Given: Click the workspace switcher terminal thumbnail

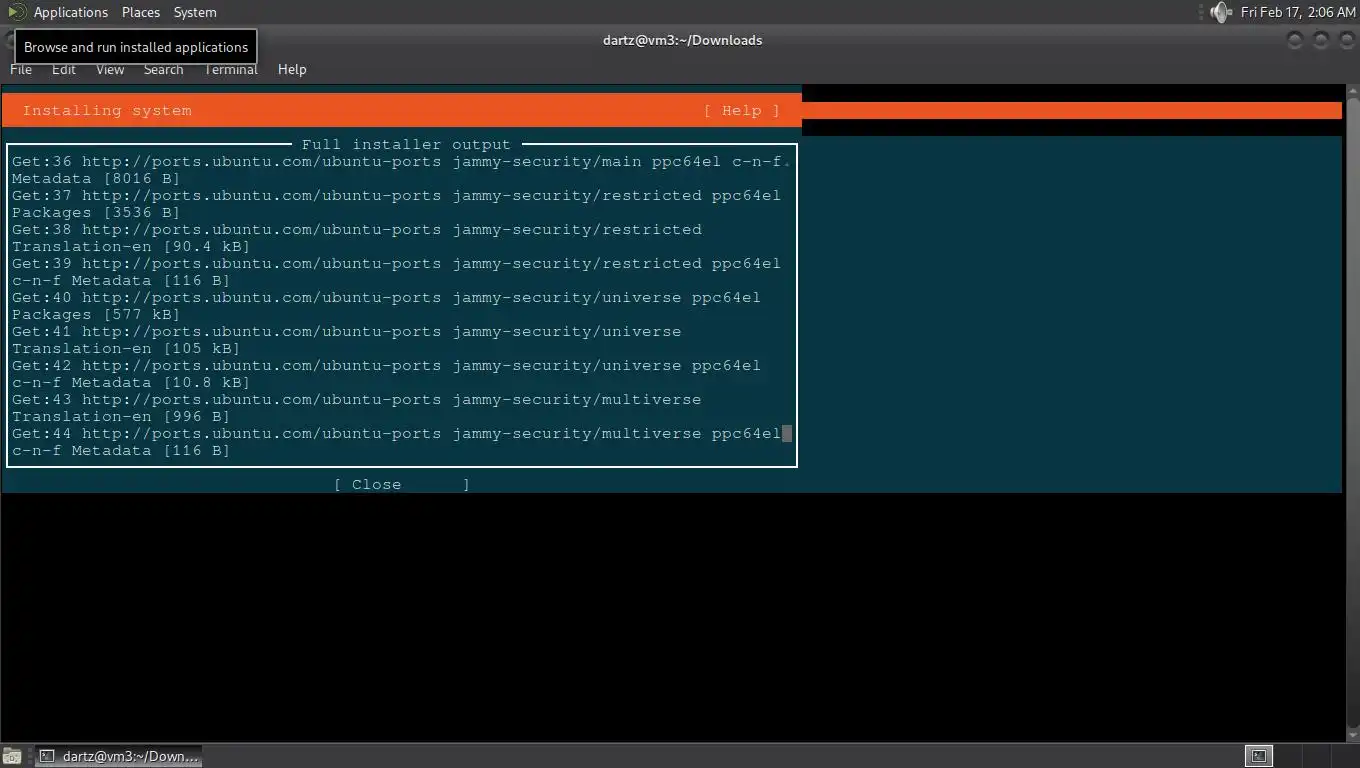Looking at the screenshot, I should [1259, 756].
